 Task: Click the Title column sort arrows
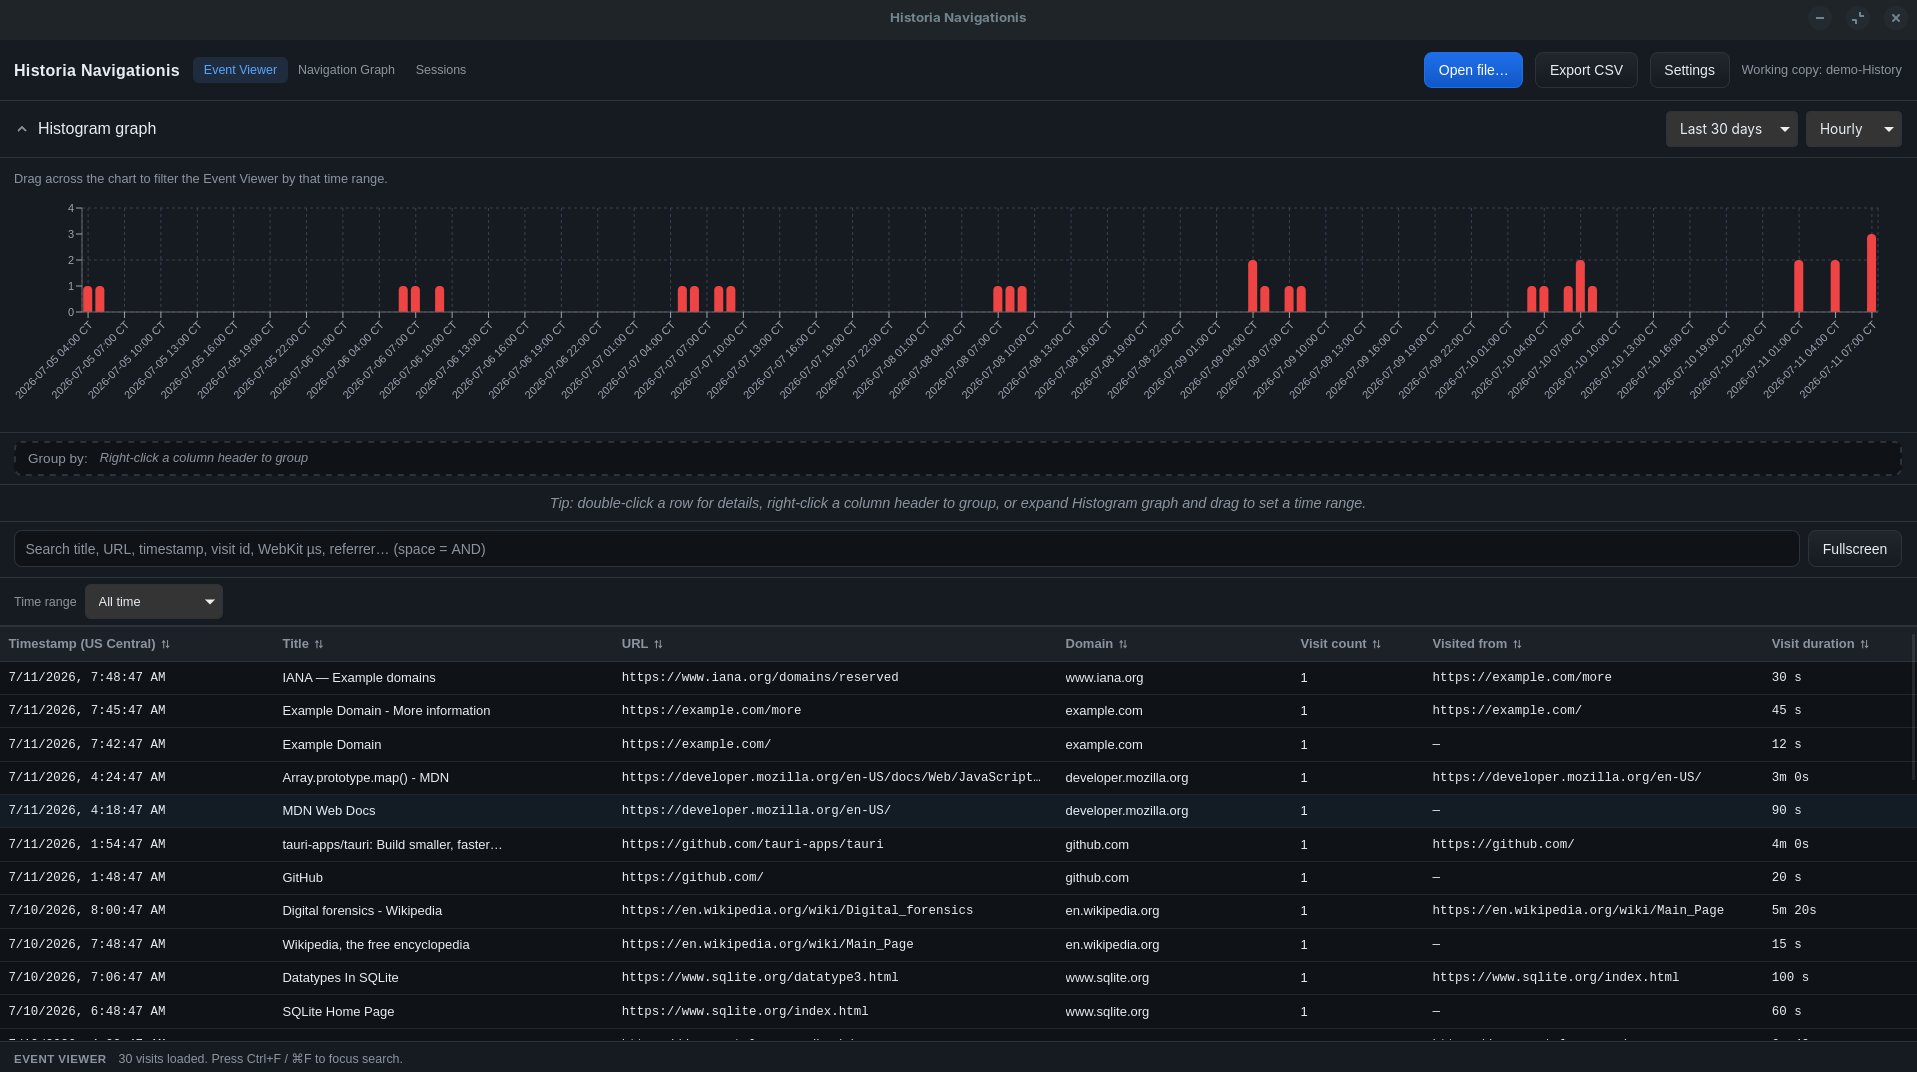point(318,644)
